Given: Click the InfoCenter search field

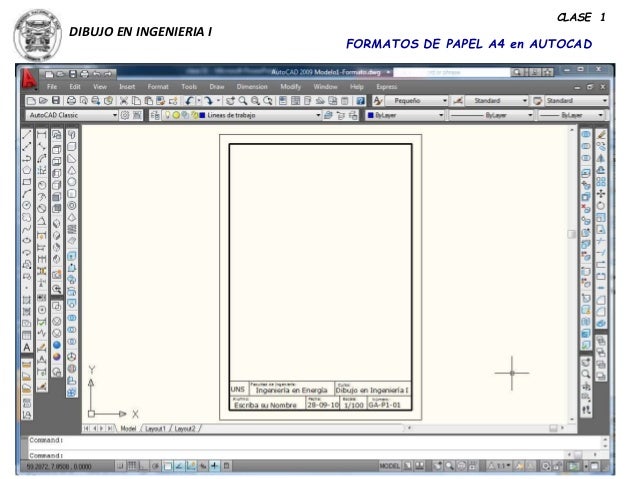Looking at the screenshot, I should pos(451,72).
